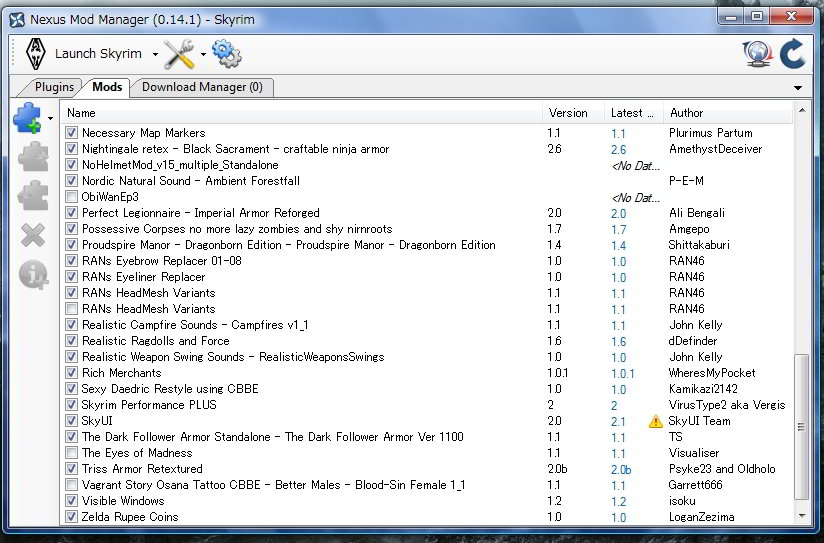Image resolution: width=824 pixels, height=543 pixels.
Task: Uncheck Visible Windows mod
Action: pyautogui.click(x=71, y=501)
